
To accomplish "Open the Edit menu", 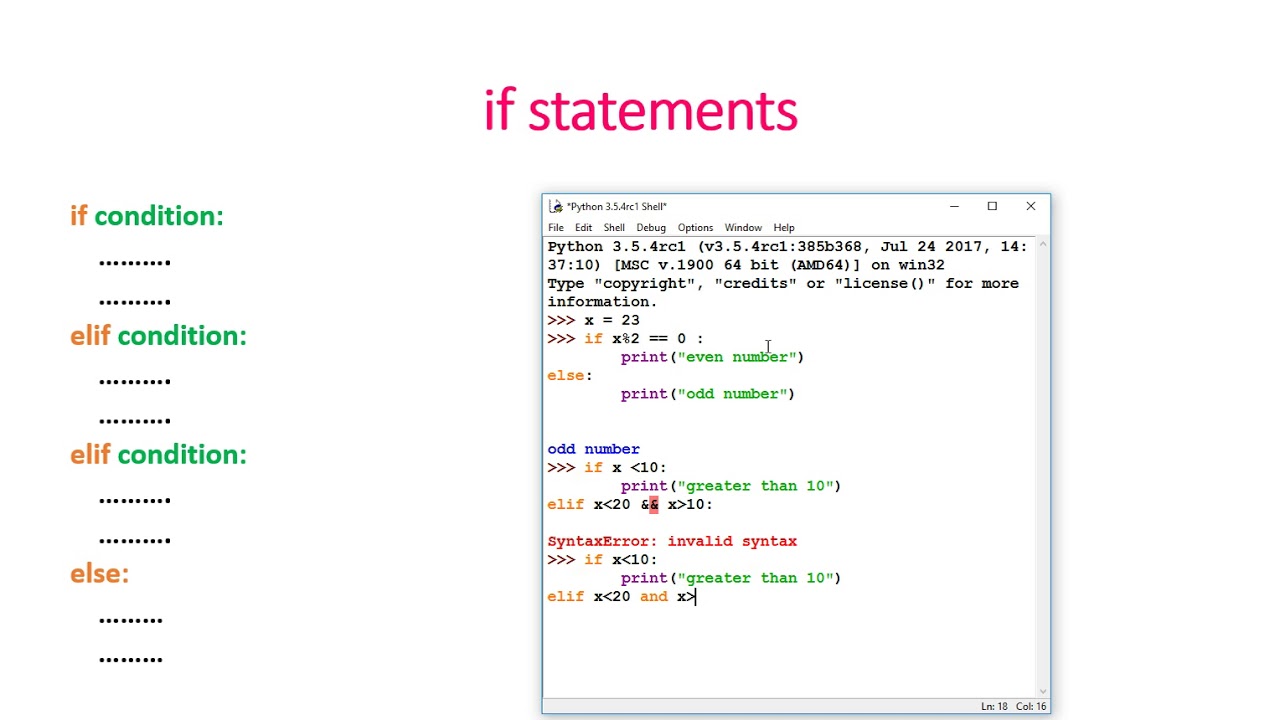I will pyautogui.click(x=583, y=228).
